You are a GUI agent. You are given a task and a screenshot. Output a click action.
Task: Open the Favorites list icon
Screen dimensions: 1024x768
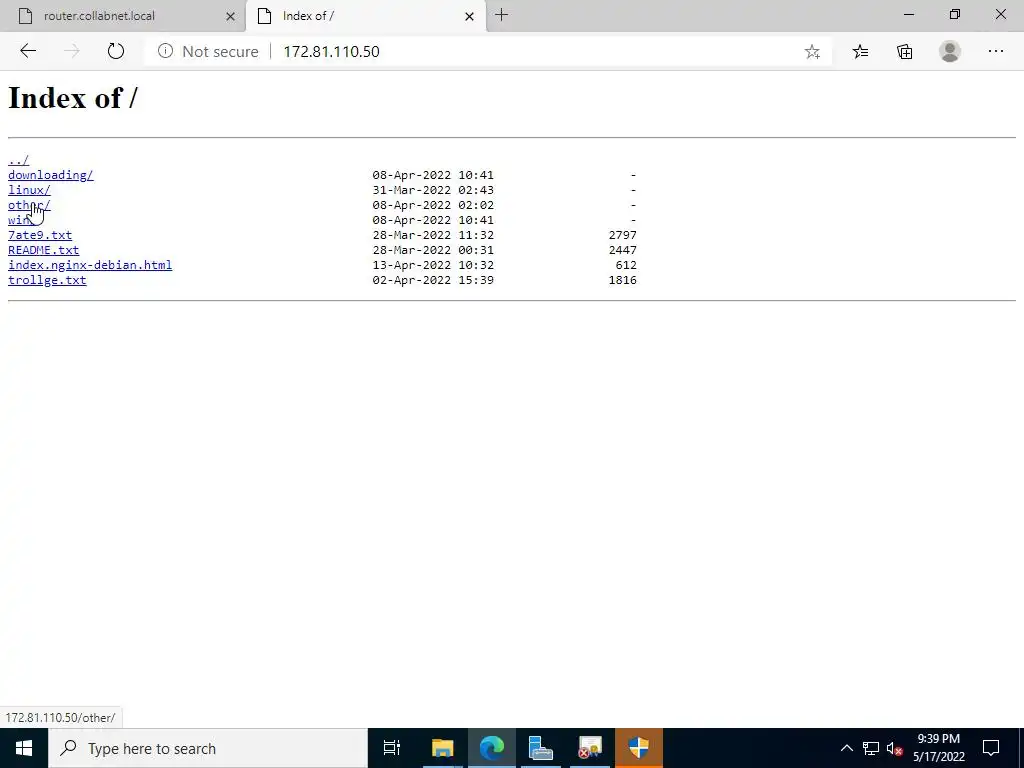(x=860, y=52)
